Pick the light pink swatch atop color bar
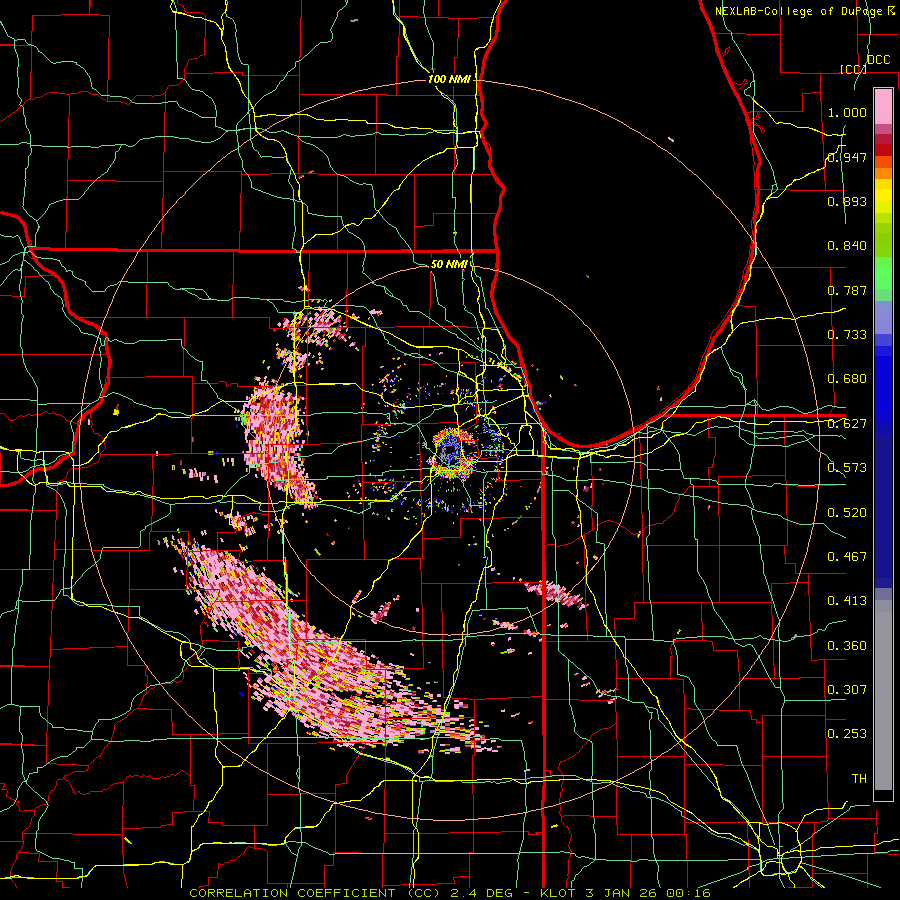Image resolution: width=900 pixels, height=900 pixels. click(x=883, y=106)
